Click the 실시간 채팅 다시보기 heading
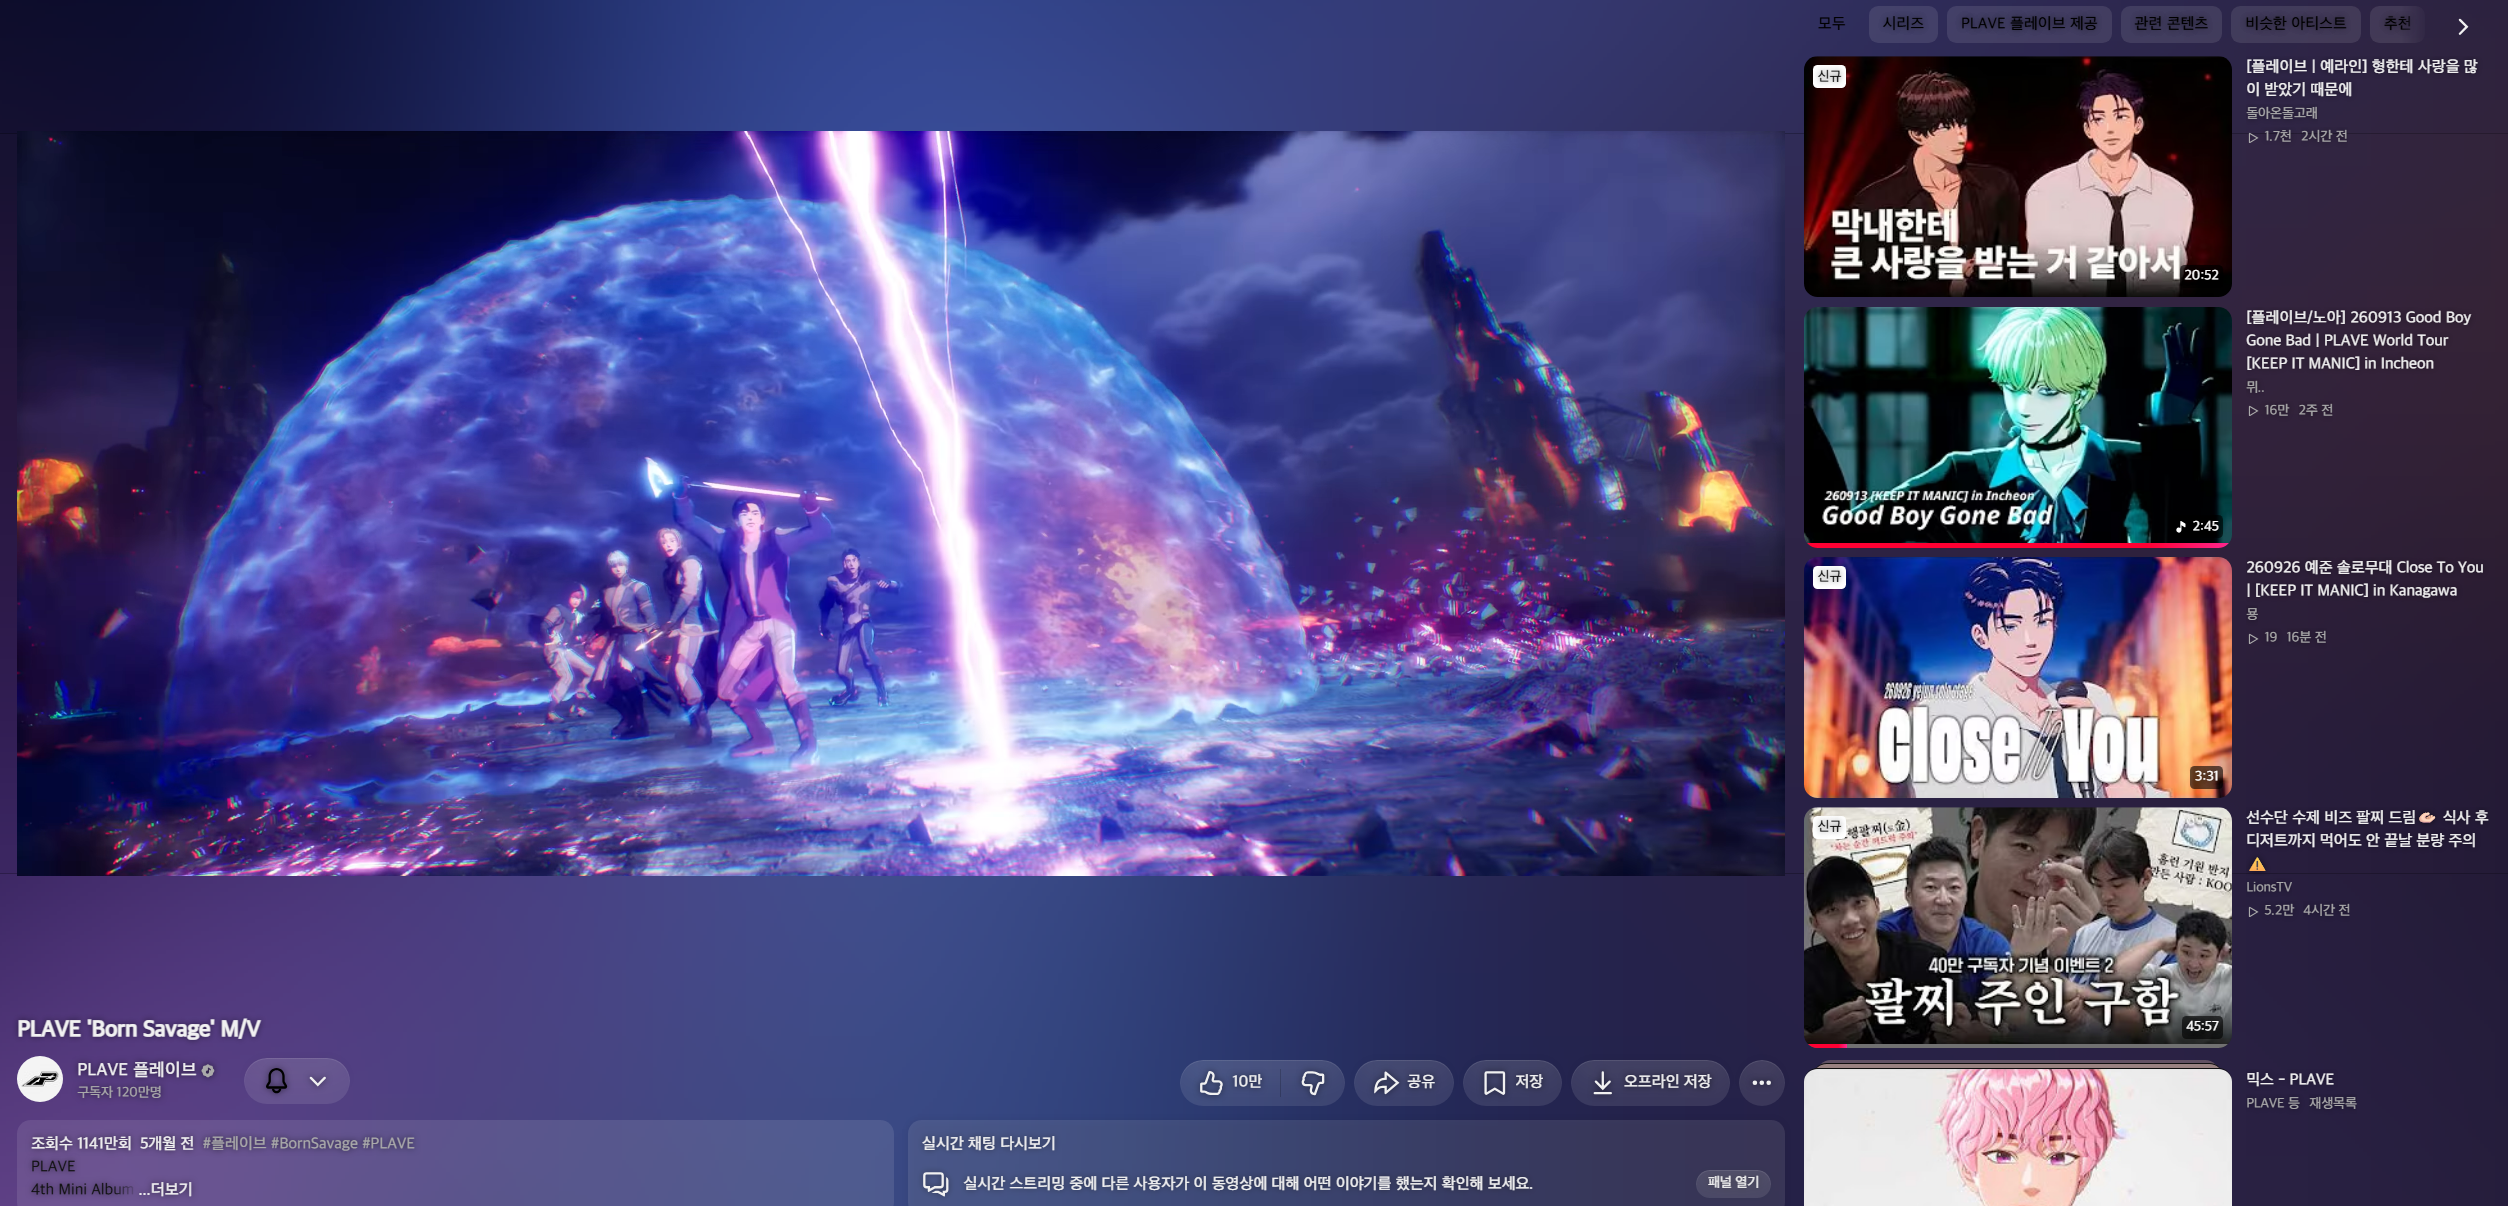 coord(988,1143)
